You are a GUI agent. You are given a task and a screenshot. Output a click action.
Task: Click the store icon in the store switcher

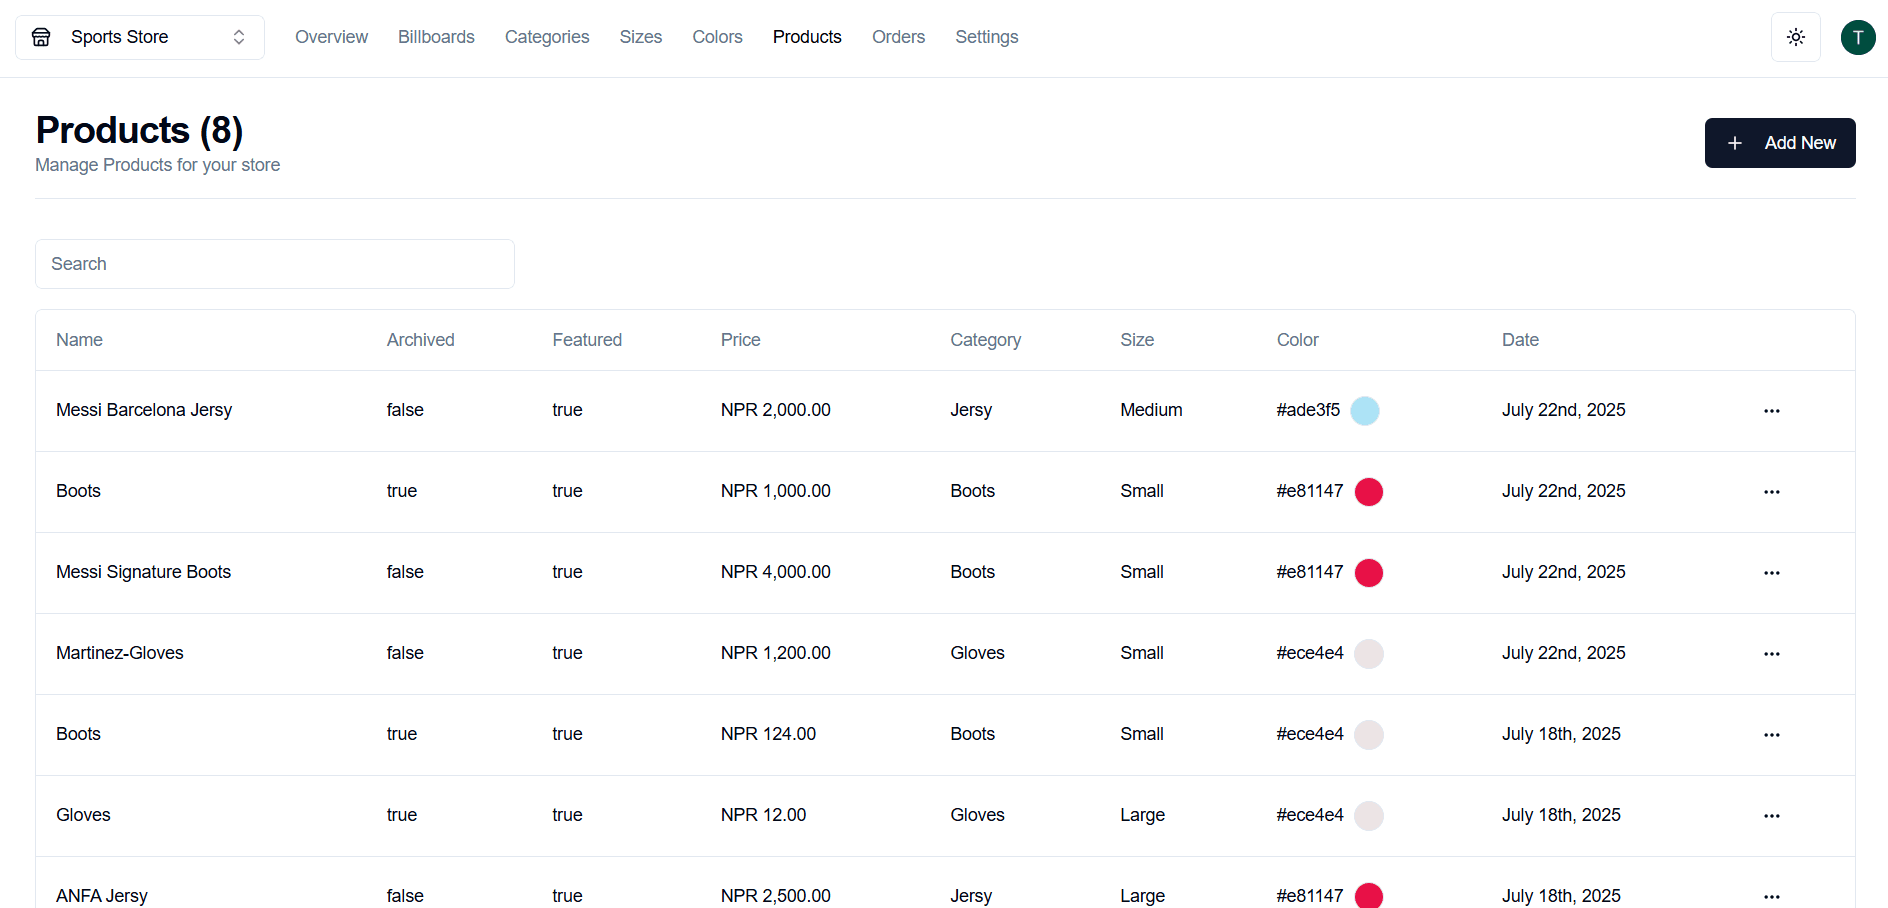(x=41, y=37)
